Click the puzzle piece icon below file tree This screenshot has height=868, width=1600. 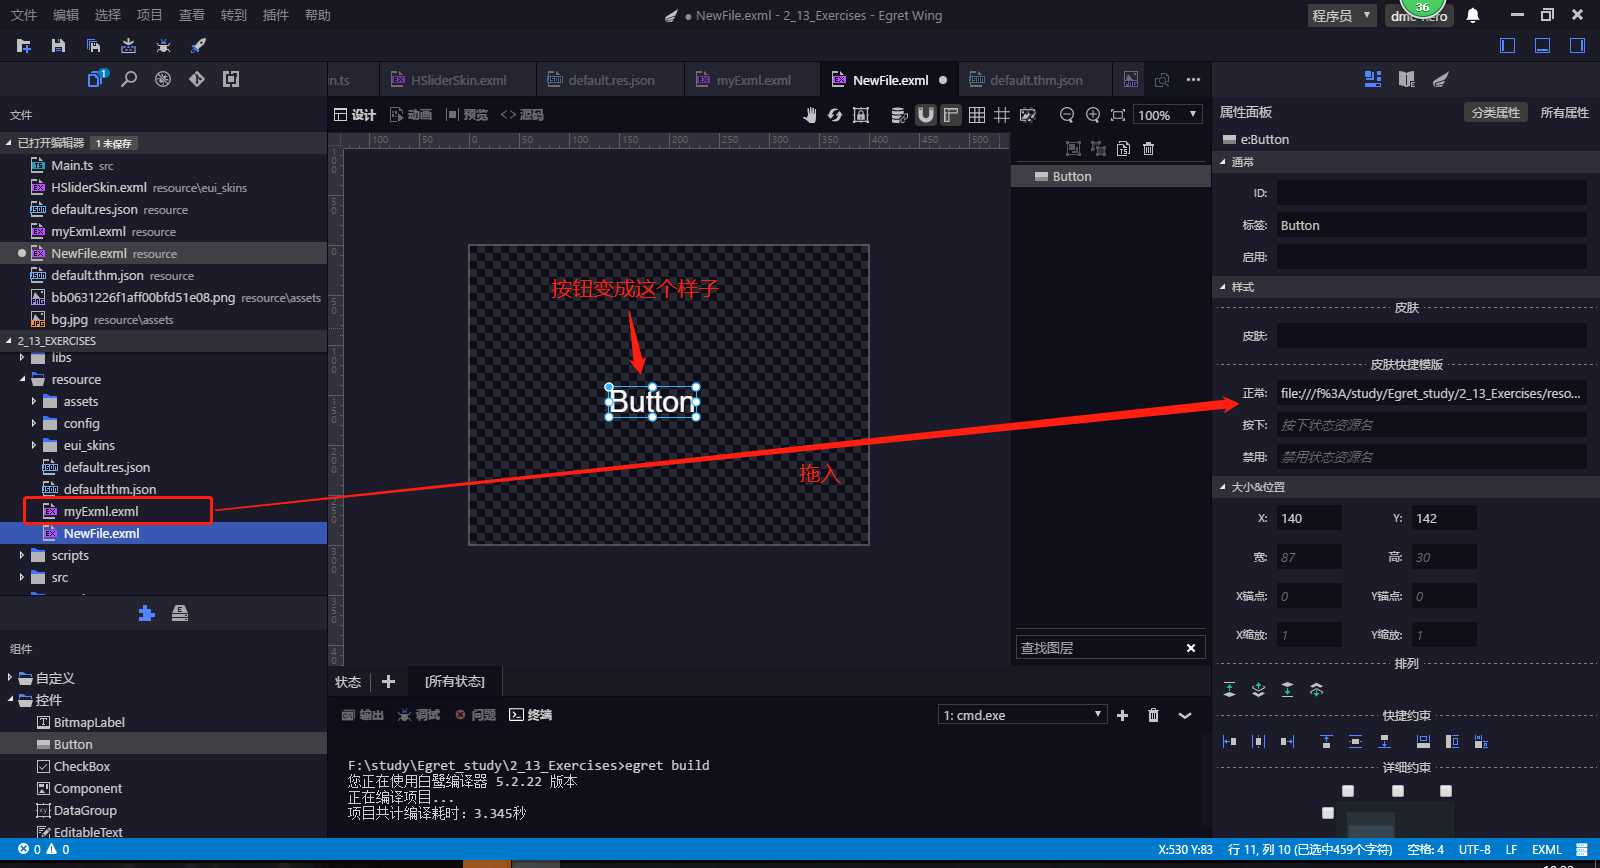coord(147,613)
